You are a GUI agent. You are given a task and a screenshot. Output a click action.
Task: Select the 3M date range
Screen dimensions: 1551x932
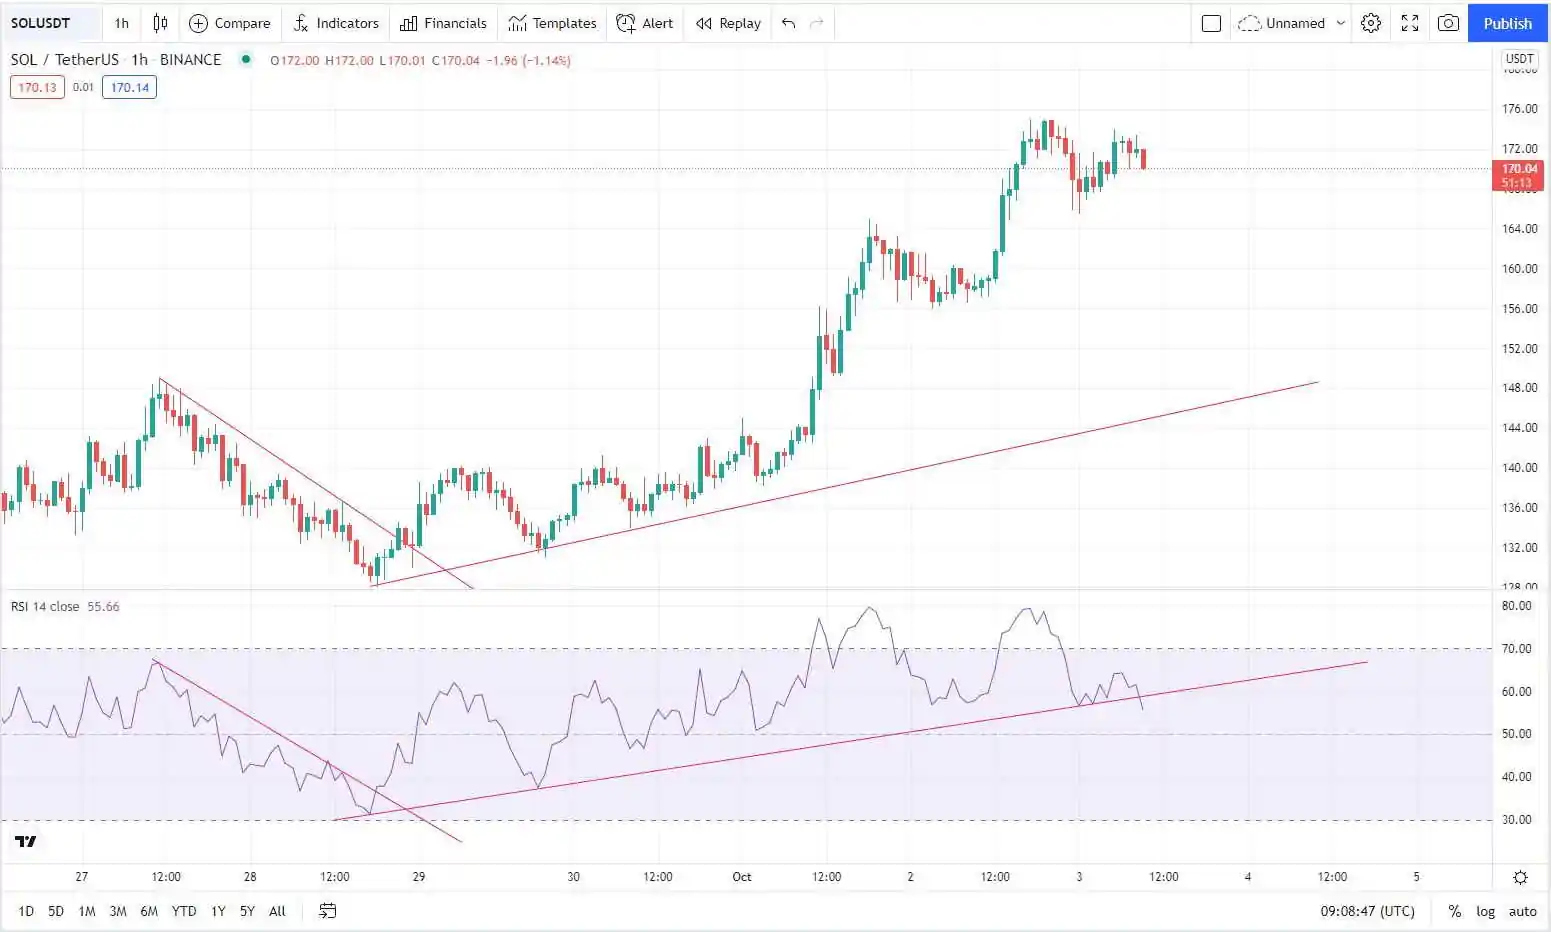coord(118,911)
